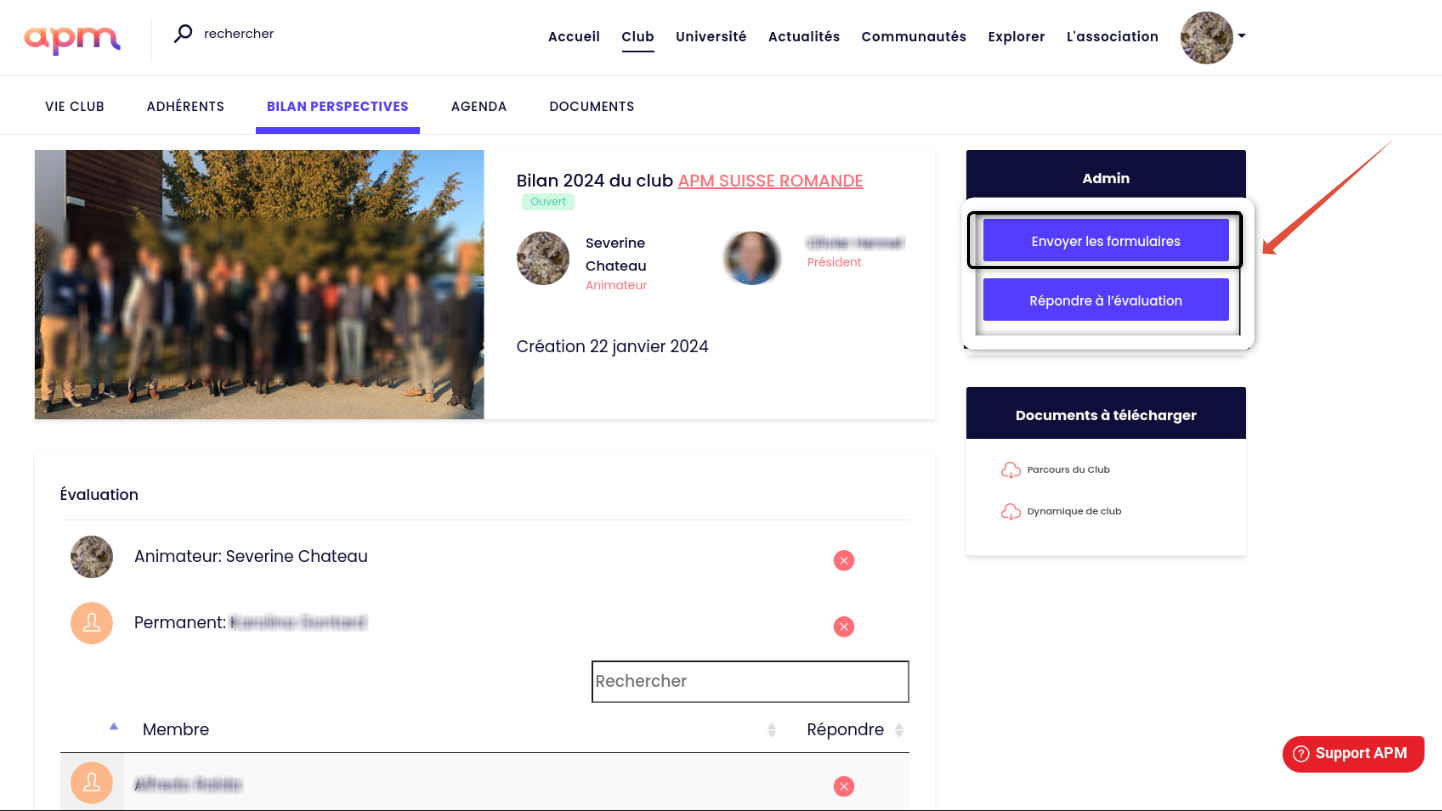Click cloud download icon beside Dynamique de club
This screenshot has width=1442, height=811.
(x=1011, y=512)
